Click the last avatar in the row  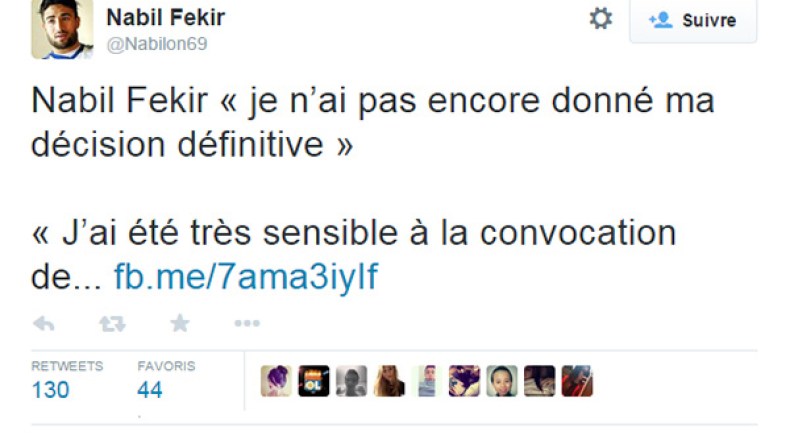tap(577, 381)
